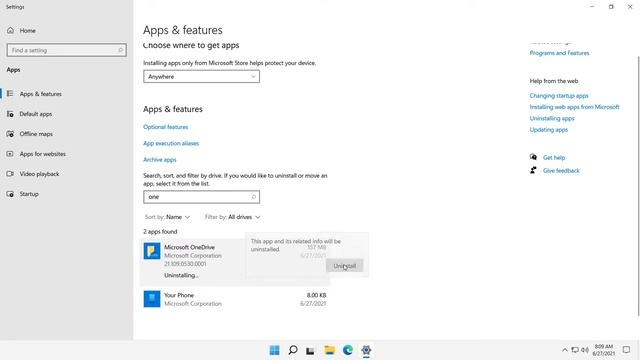Viewport: 640px width, 360px height.
Task: Open Optional features link
Action: coord(165,127)
